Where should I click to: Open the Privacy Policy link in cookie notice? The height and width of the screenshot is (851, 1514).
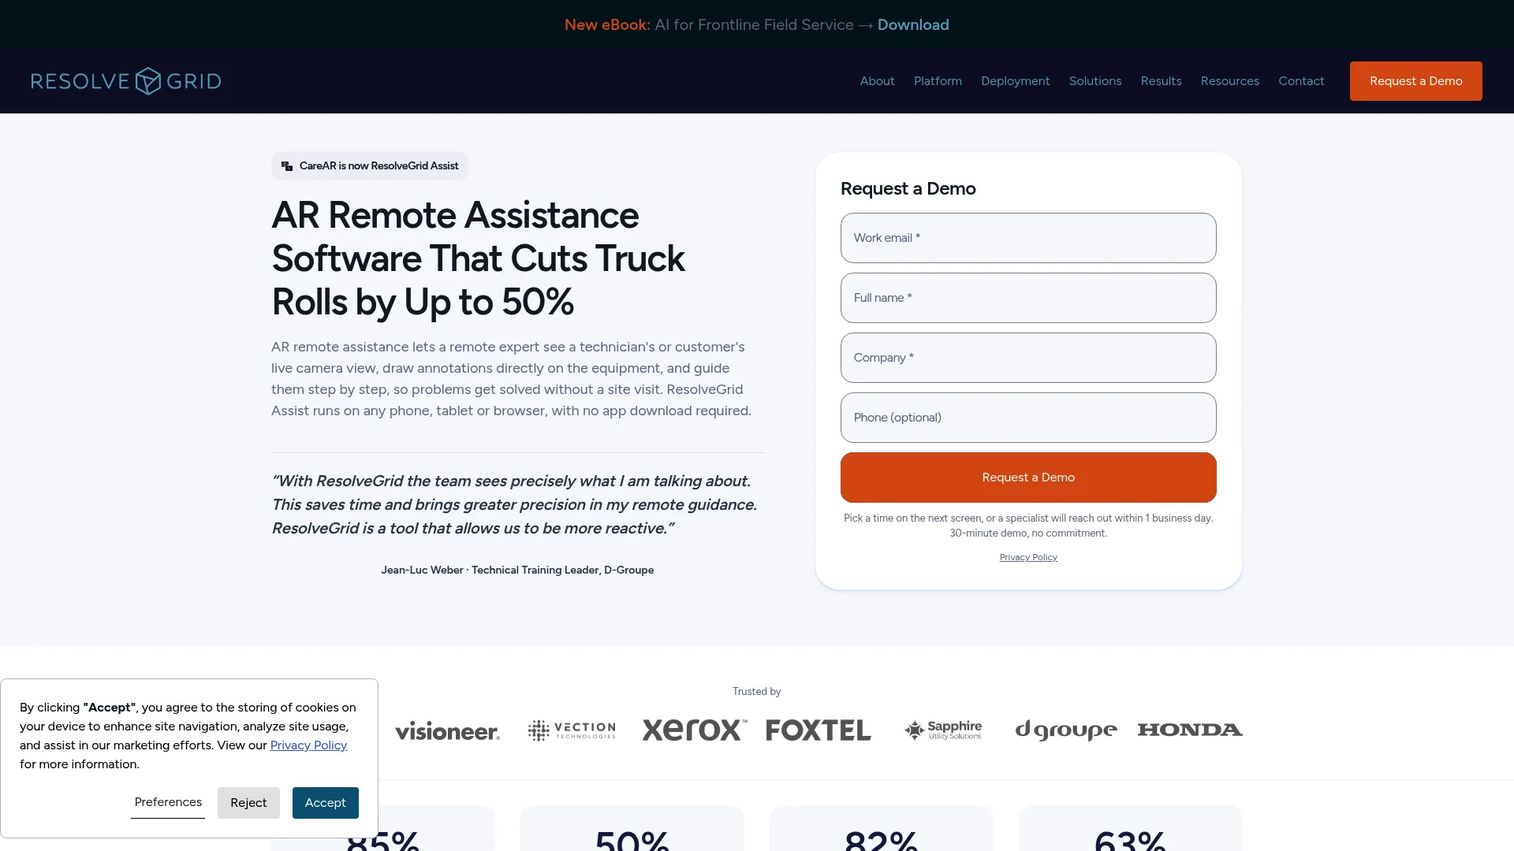308,745
